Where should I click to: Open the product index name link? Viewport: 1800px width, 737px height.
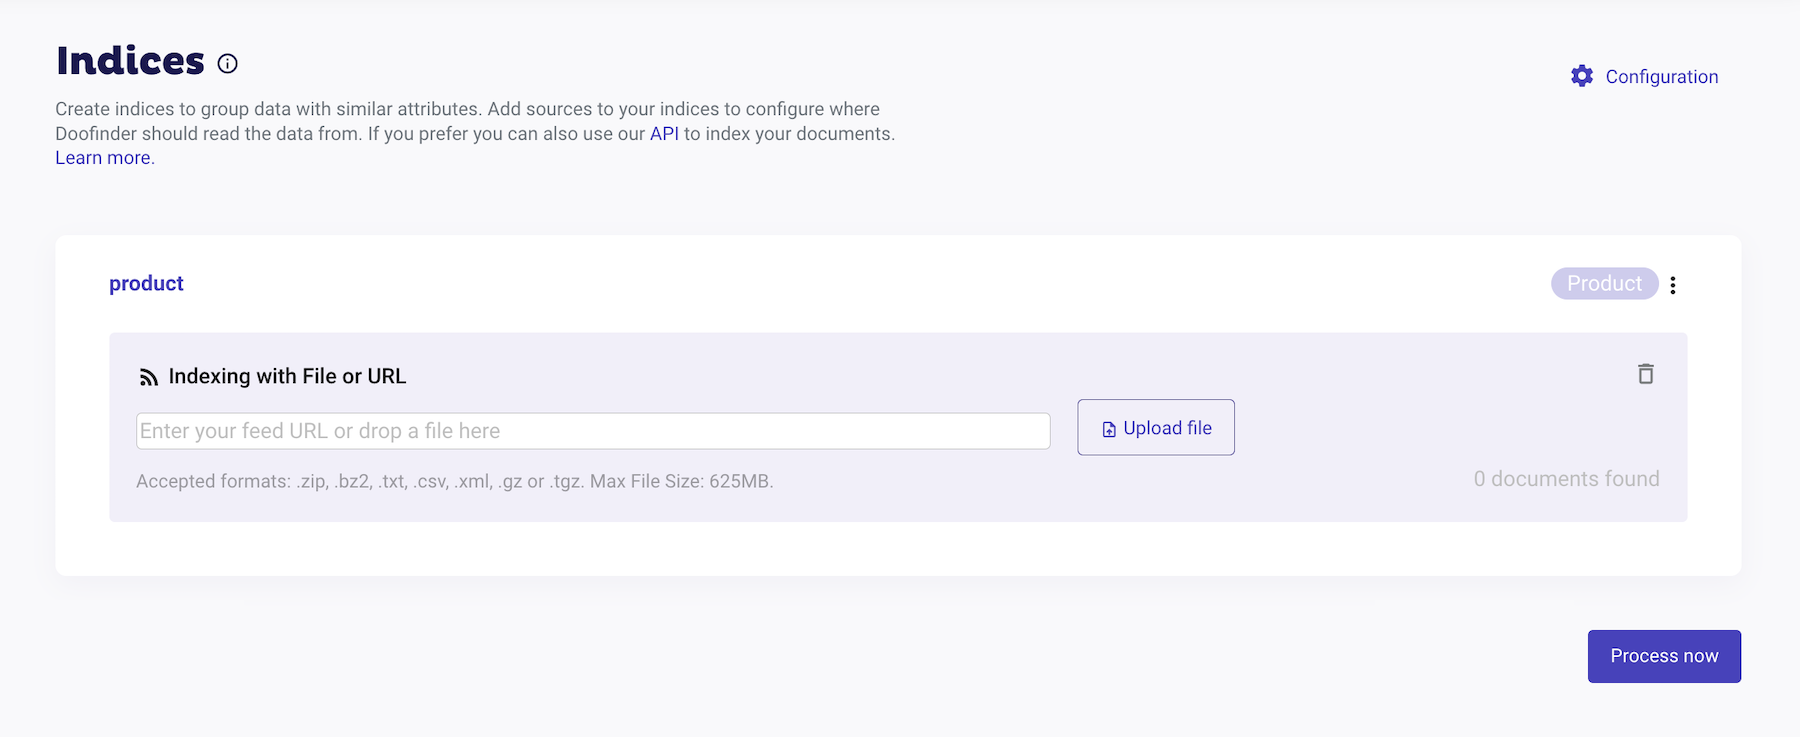pyautogui.click(x=146, y=284)
